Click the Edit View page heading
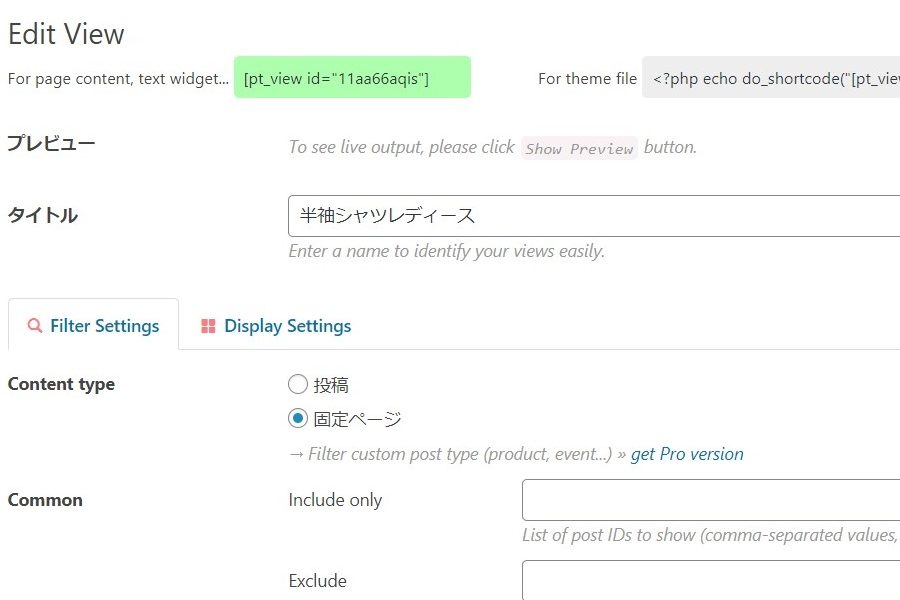The width and height of the screenshot is (900, 600). point(66,34)
